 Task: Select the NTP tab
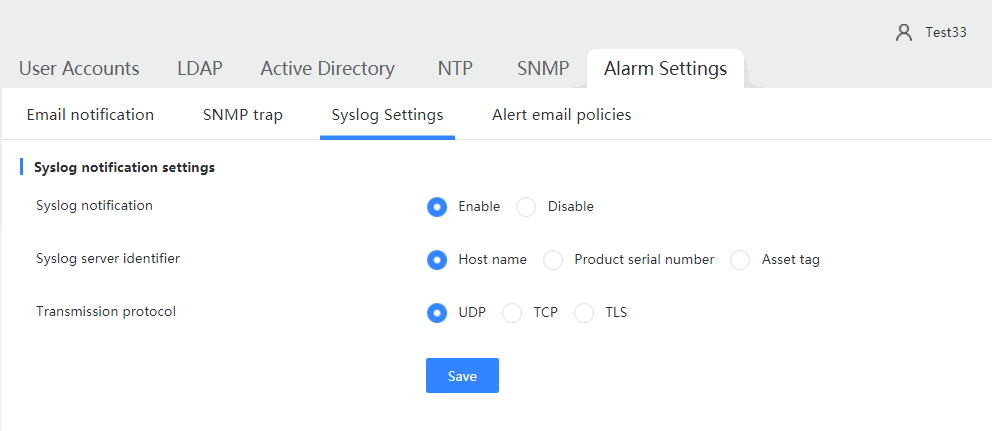(x=456, y=68)
